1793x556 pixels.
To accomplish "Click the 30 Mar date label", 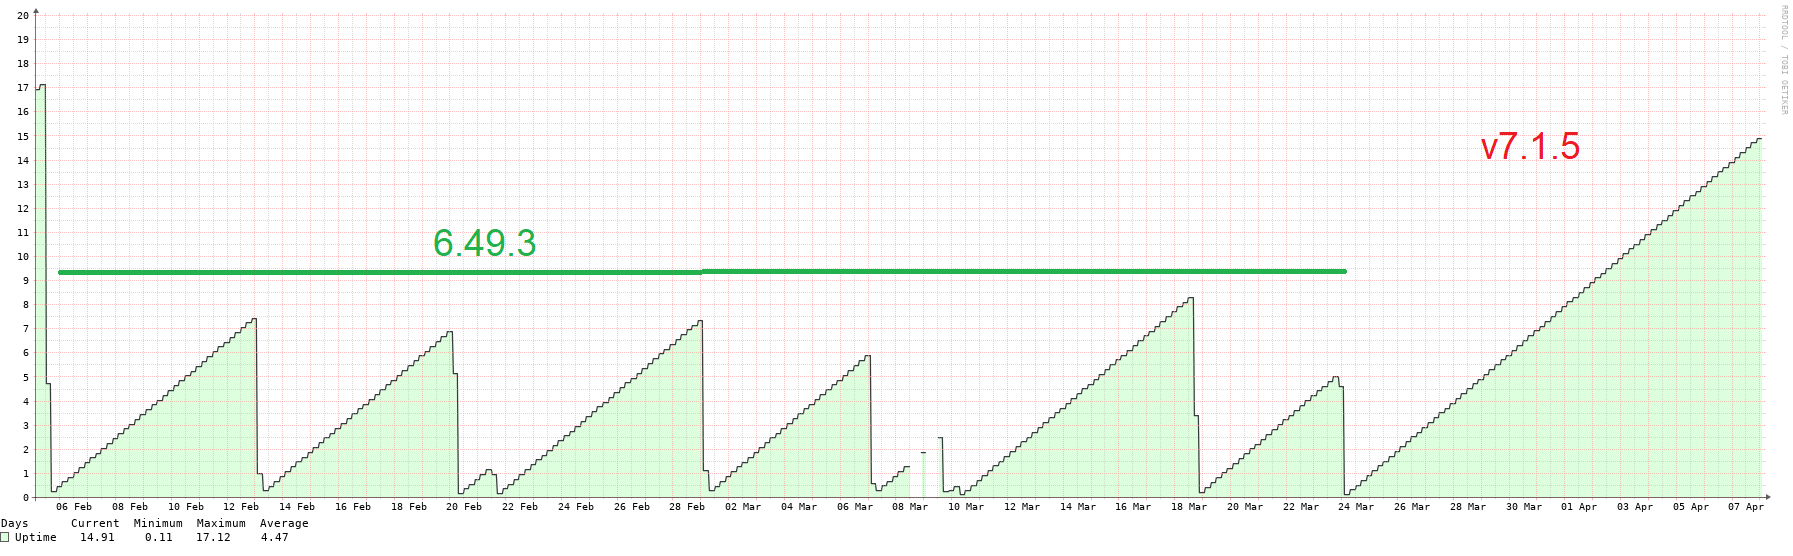I will pyautogui.click(x=1524, y=507).
